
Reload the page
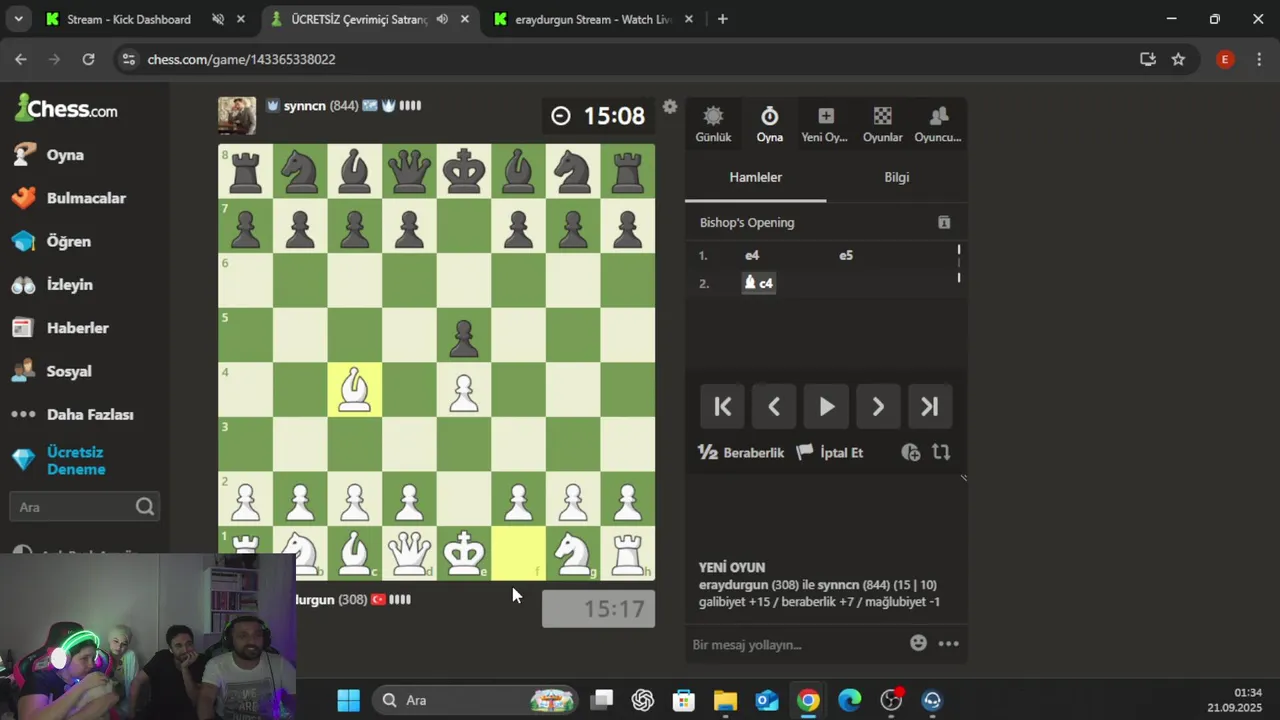(x=88, y=59)
